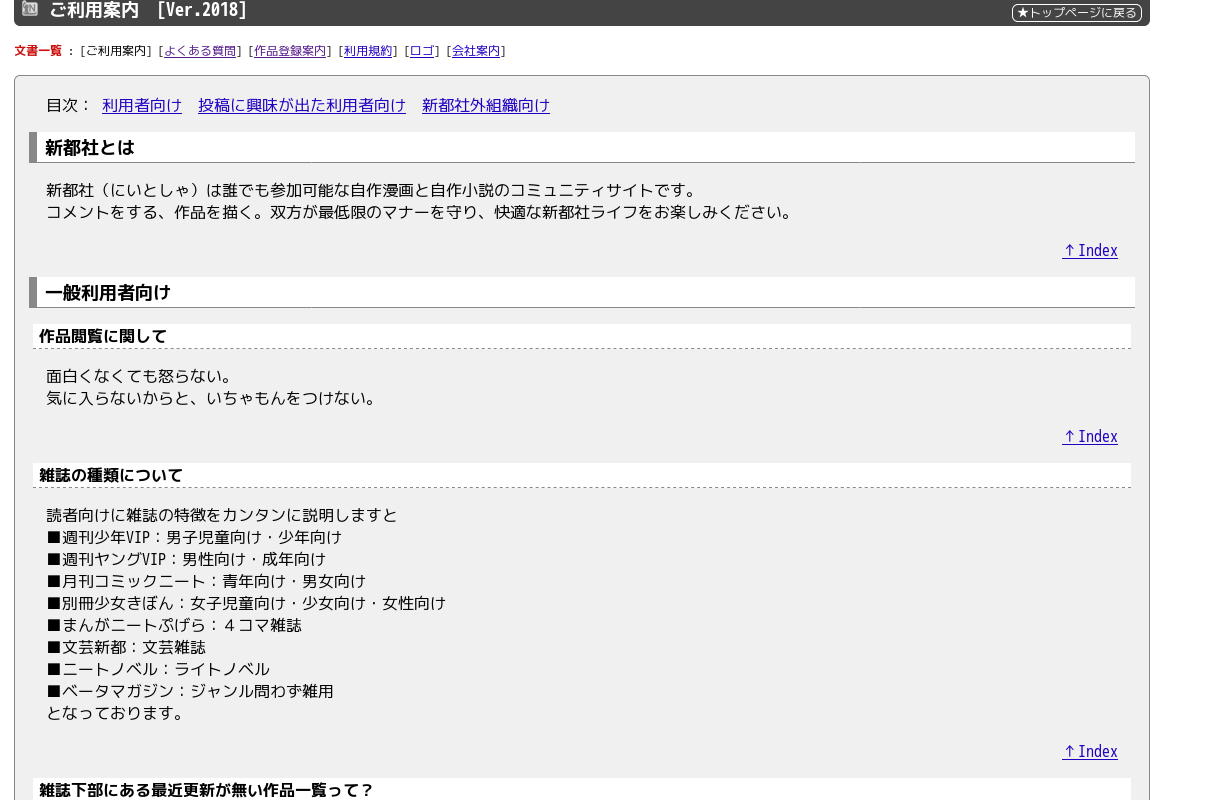Click the line ■月刊コミックニート：青年向け・男女向け
The image size is (1227, 800).
206,582
